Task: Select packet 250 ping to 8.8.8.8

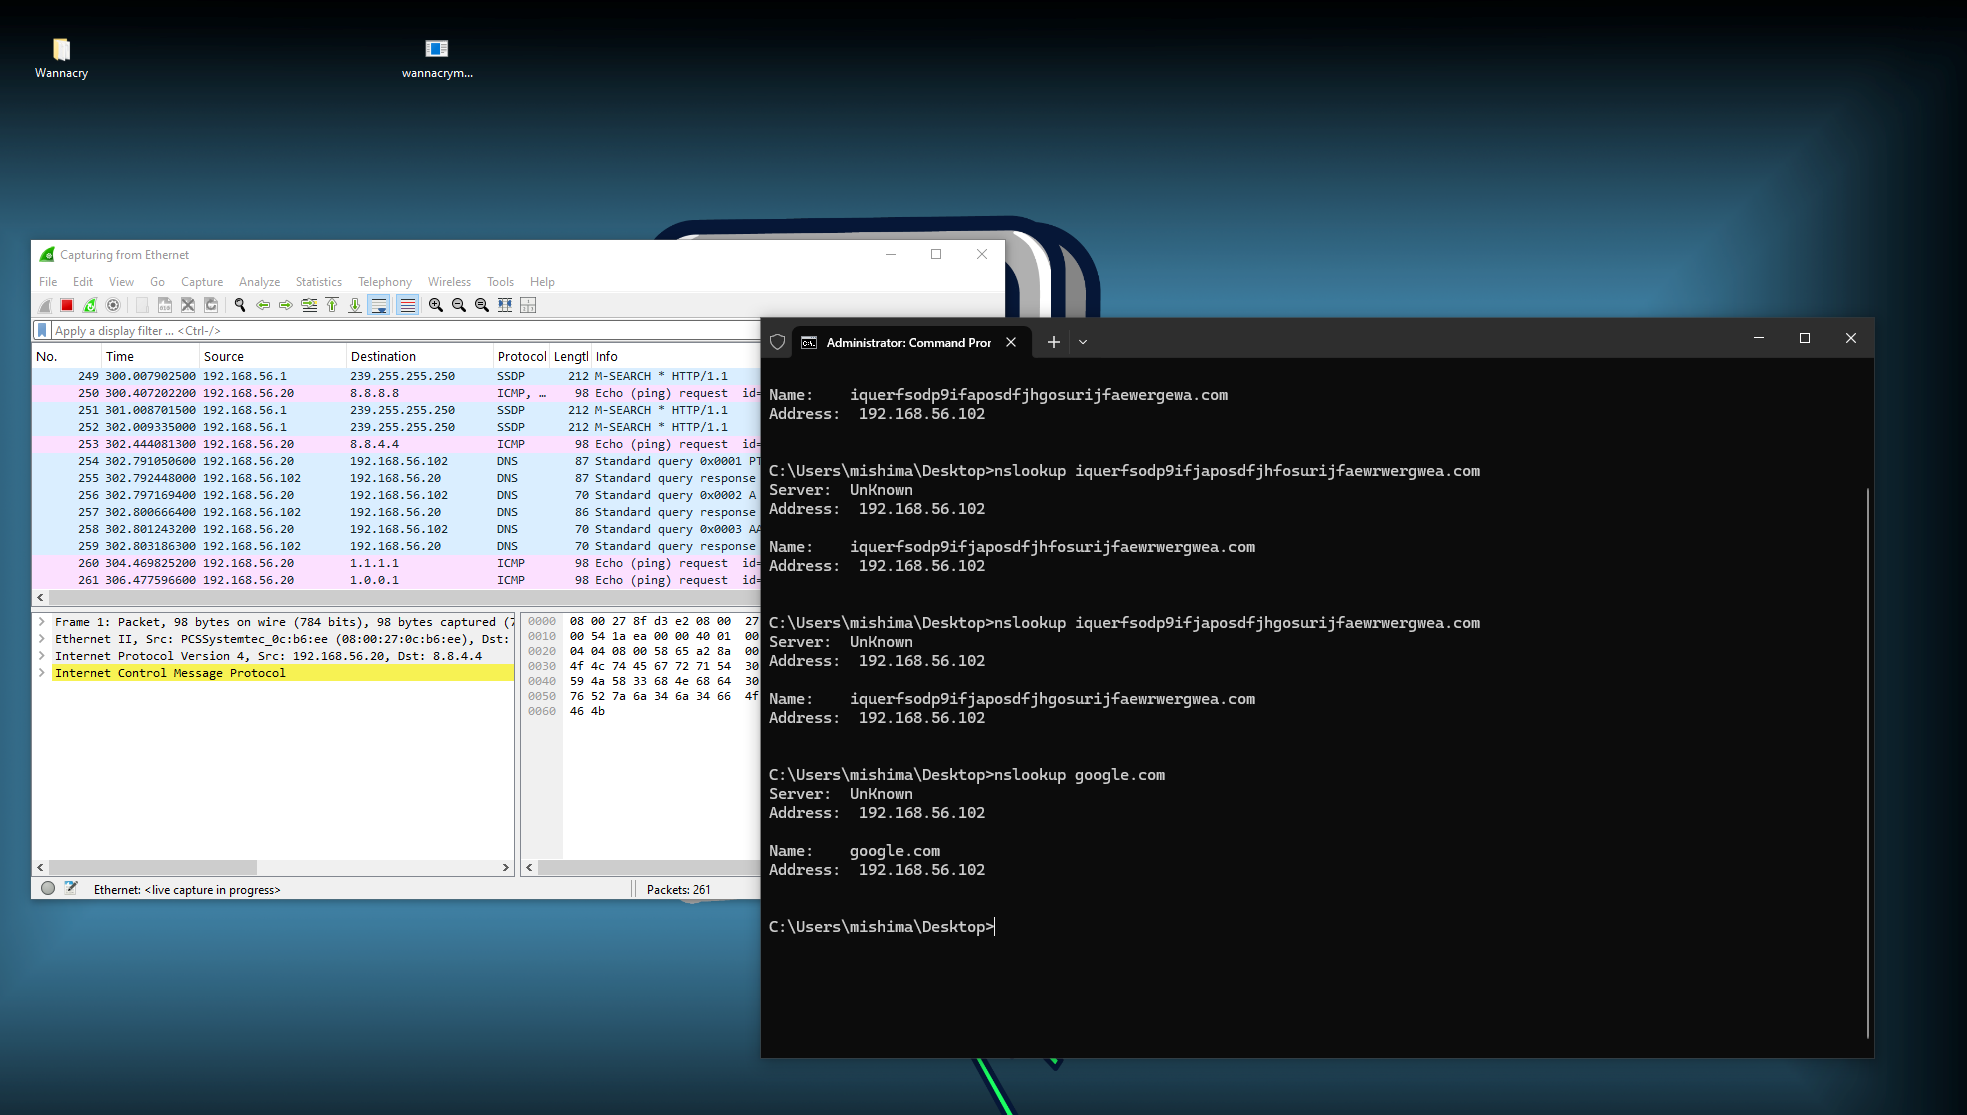Action: pos(397,393)
